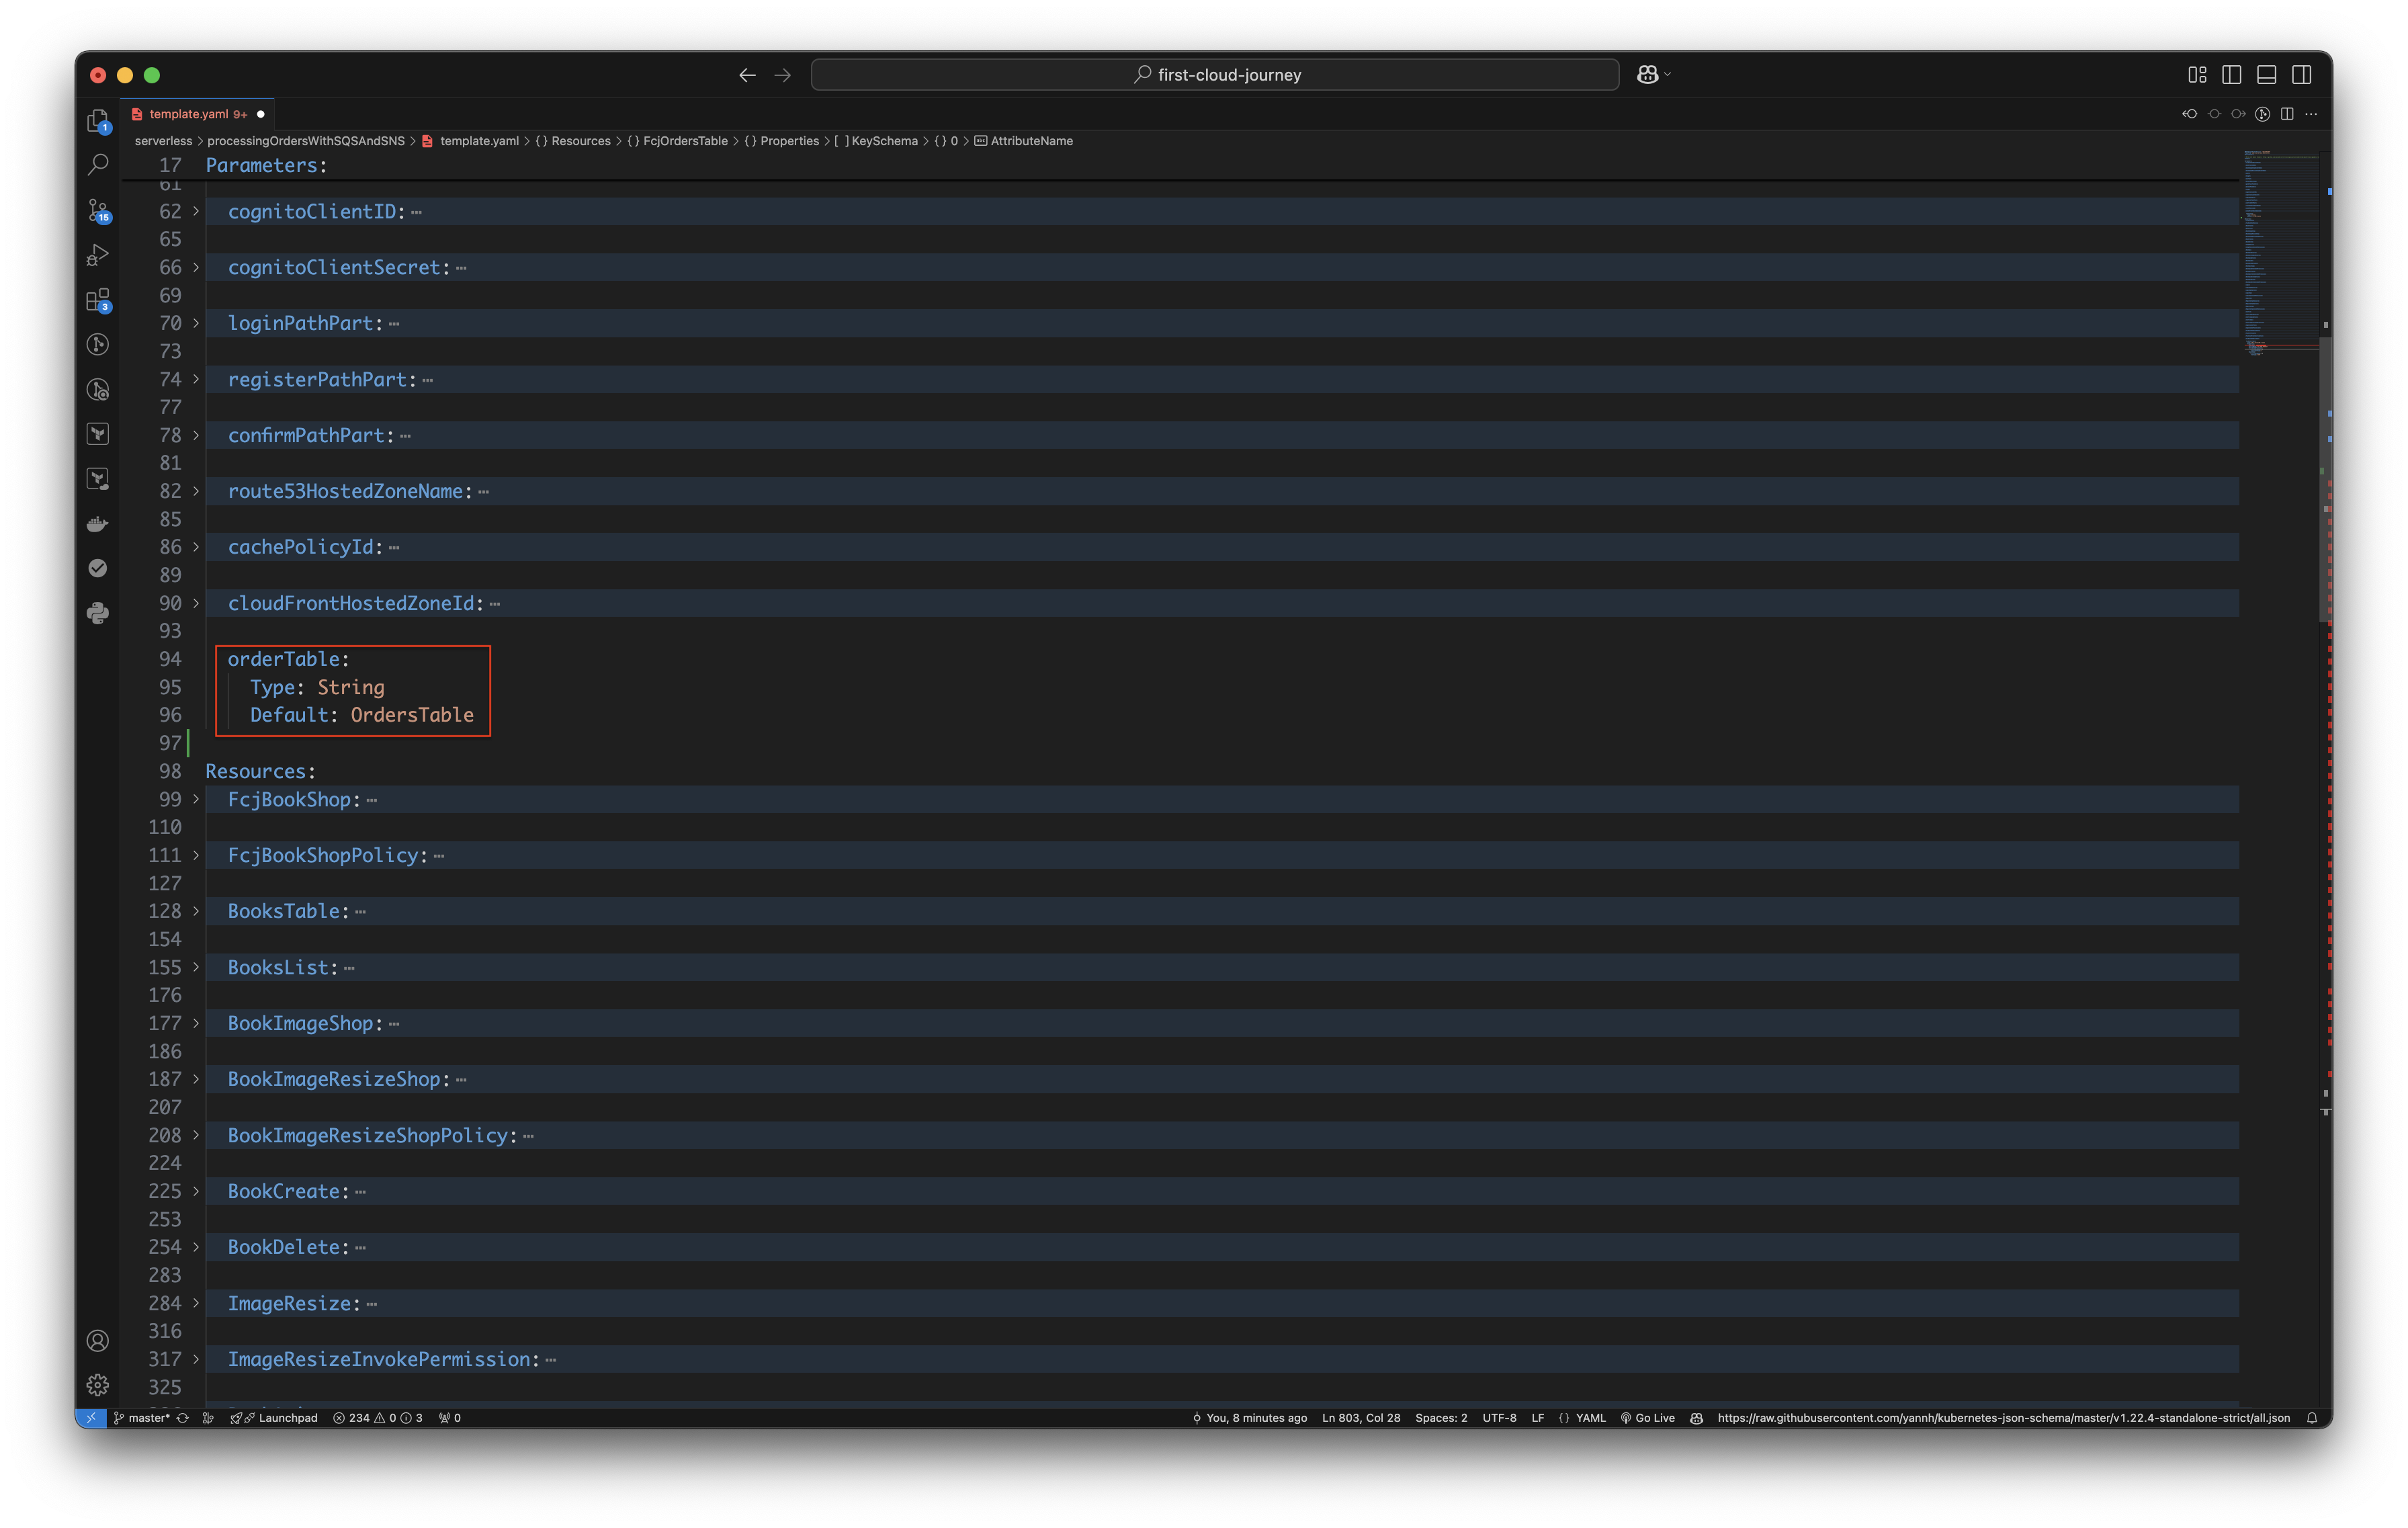Click the project search box first-cloud-journey
This screenshot has width=2408, height=1528.
(1214, 75)
